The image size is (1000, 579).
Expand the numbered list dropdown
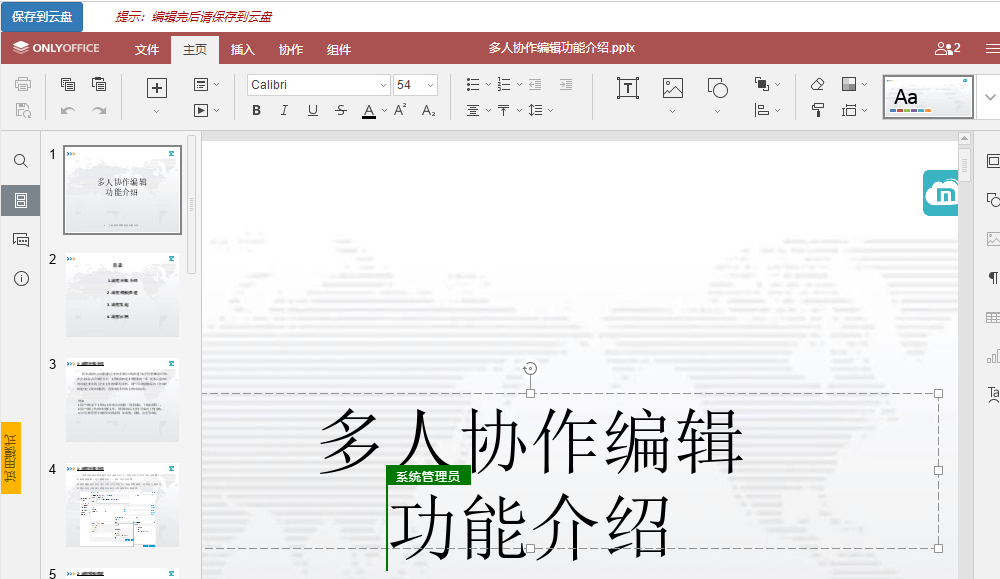pos(519,84)
